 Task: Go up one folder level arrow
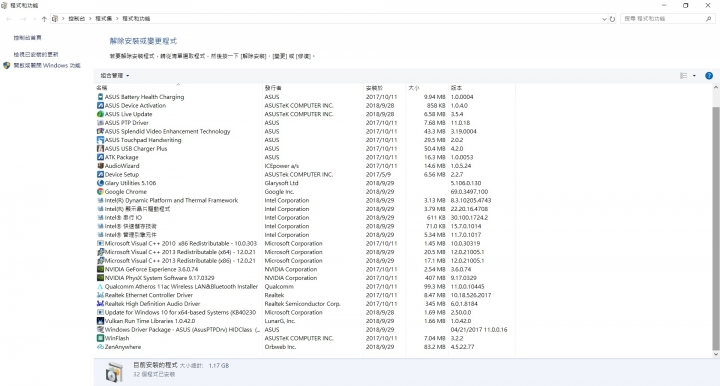[44, 19]
